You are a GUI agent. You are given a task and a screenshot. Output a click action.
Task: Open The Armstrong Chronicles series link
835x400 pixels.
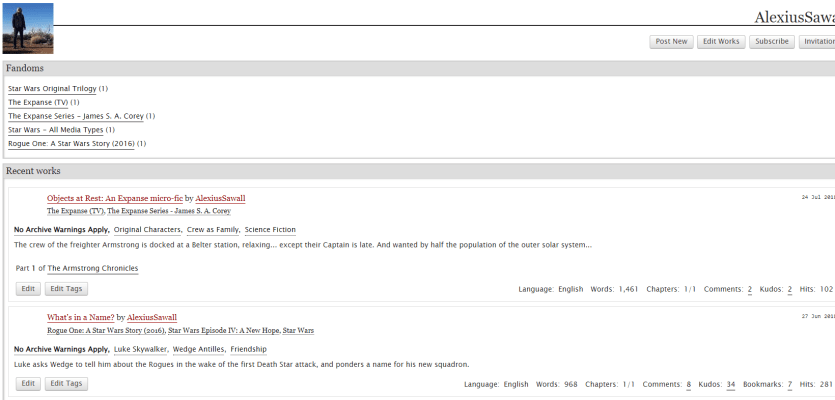[93, 269]
